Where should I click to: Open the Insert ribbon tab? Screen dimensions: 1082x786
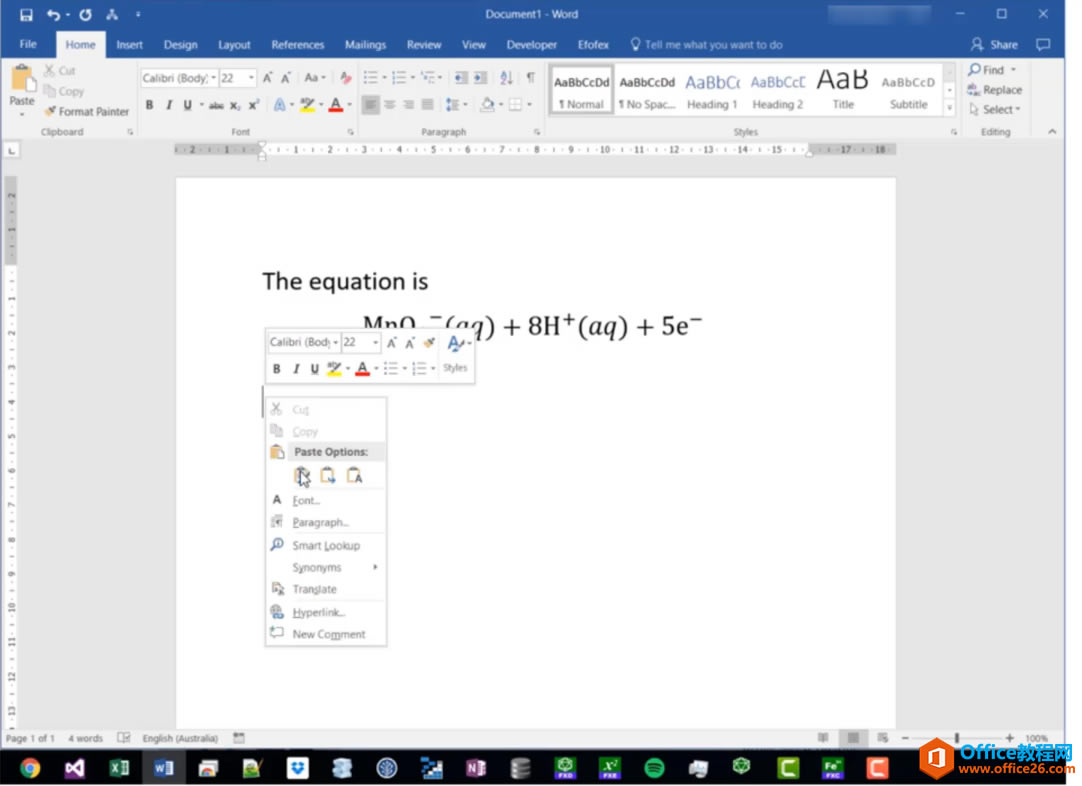pos(129,45)
